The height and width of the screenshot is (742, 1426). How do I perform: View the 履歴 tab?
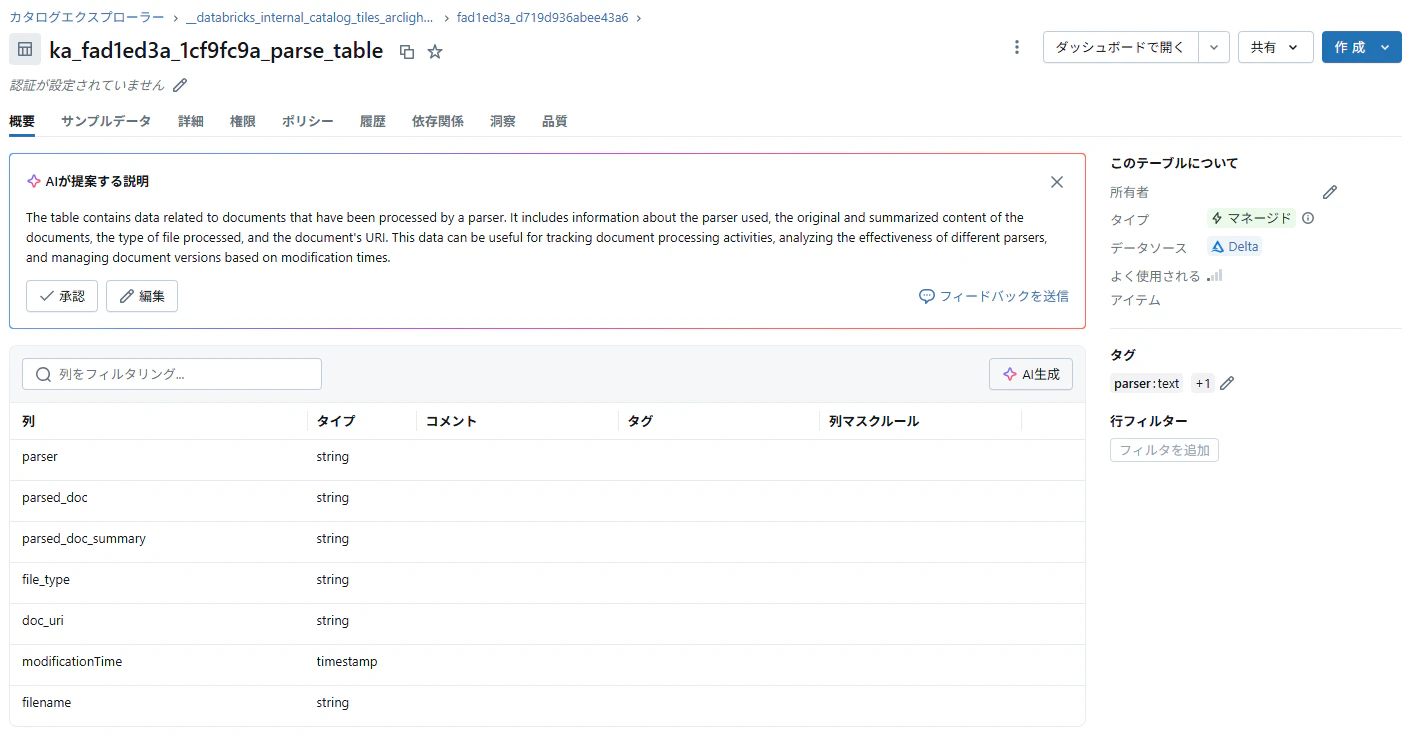pos(373,121)
